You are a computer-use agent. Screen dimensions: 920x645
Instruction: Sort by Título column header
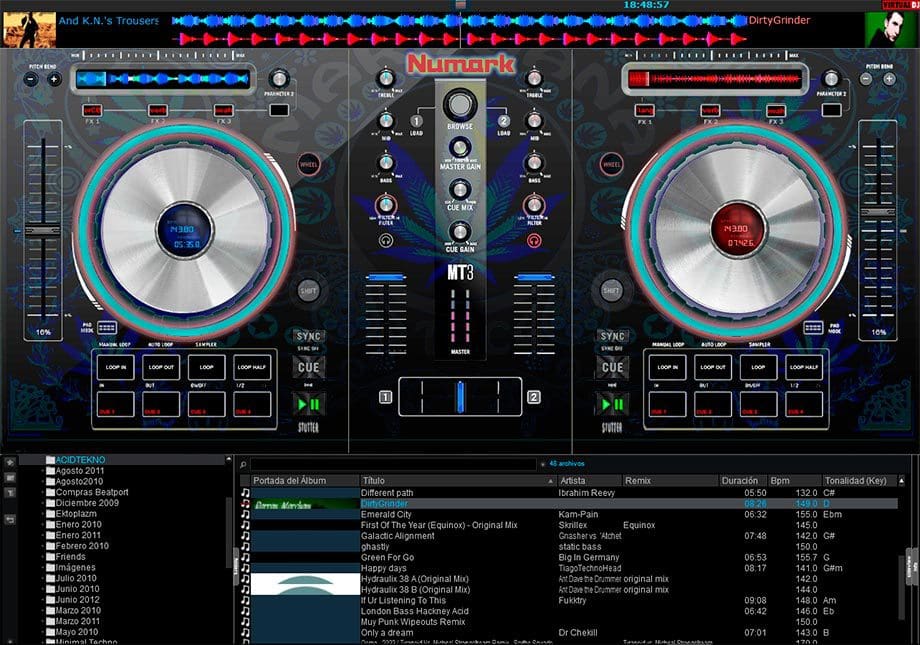(458, 481)
